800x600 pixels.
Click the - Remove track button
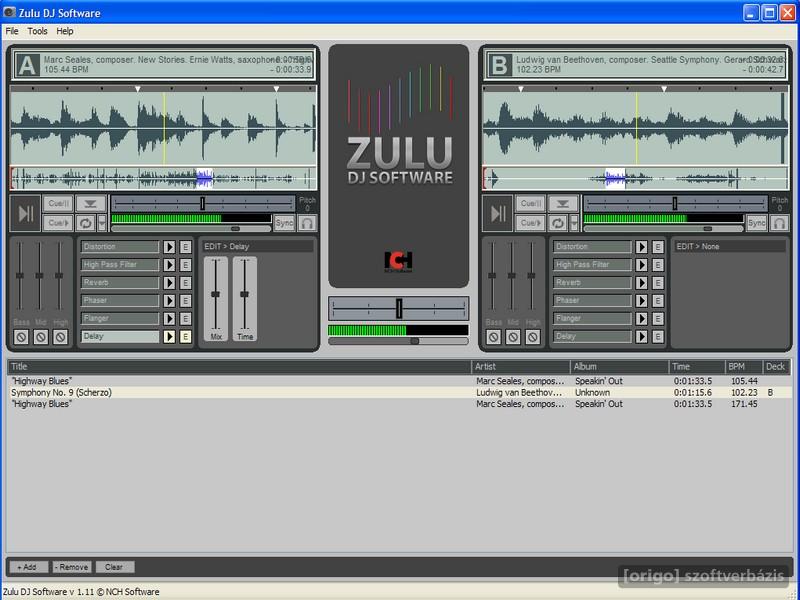72,567
